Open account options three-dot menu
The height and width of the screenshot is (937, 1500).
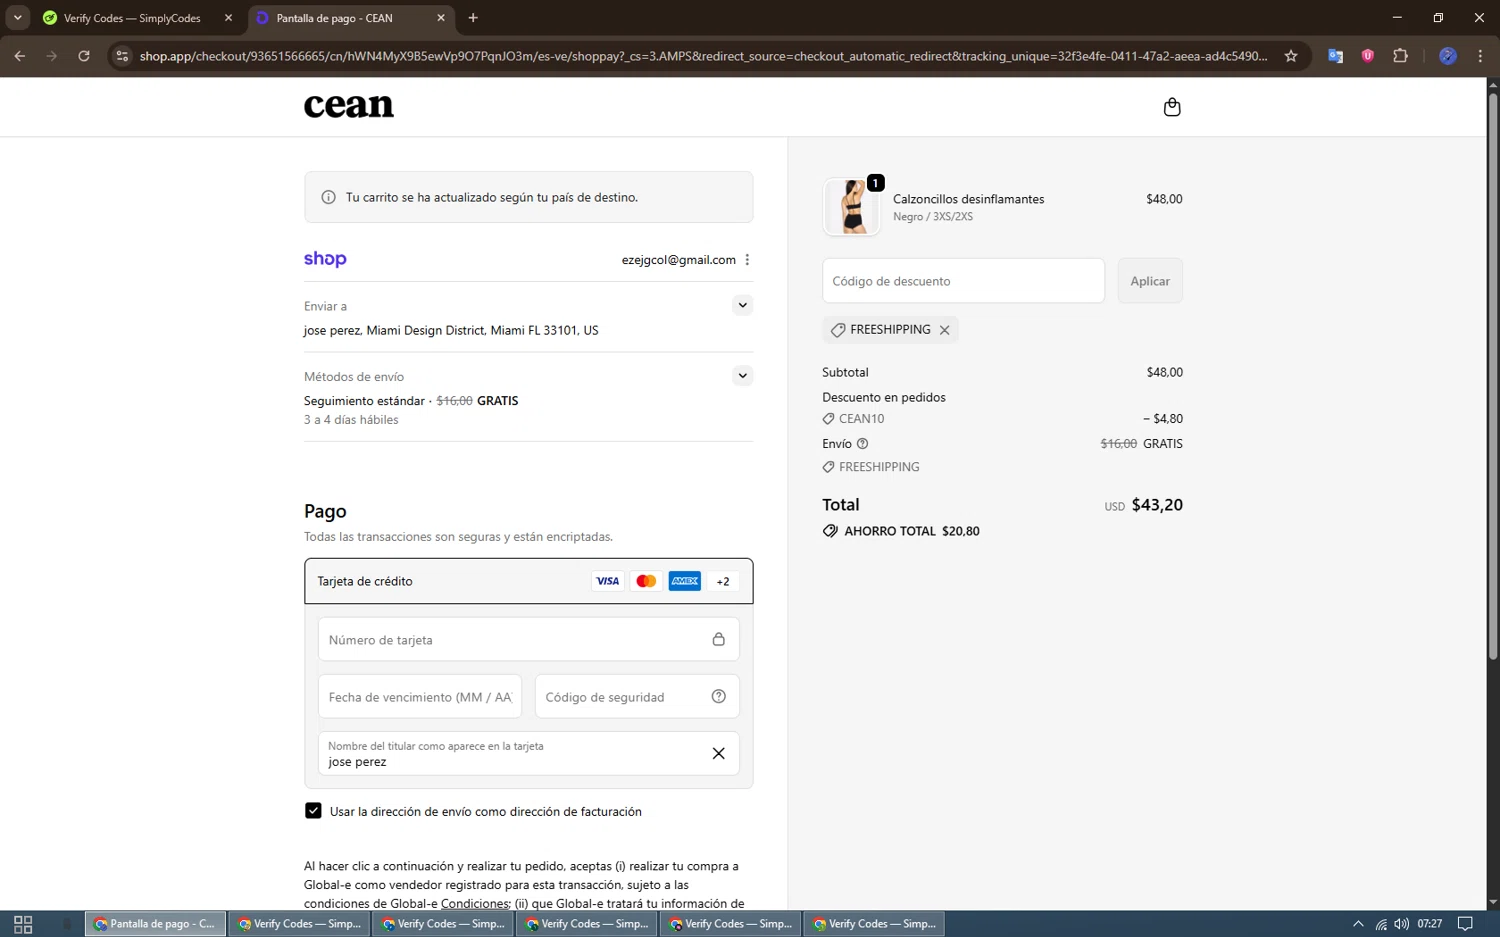(x=747, y=260)
